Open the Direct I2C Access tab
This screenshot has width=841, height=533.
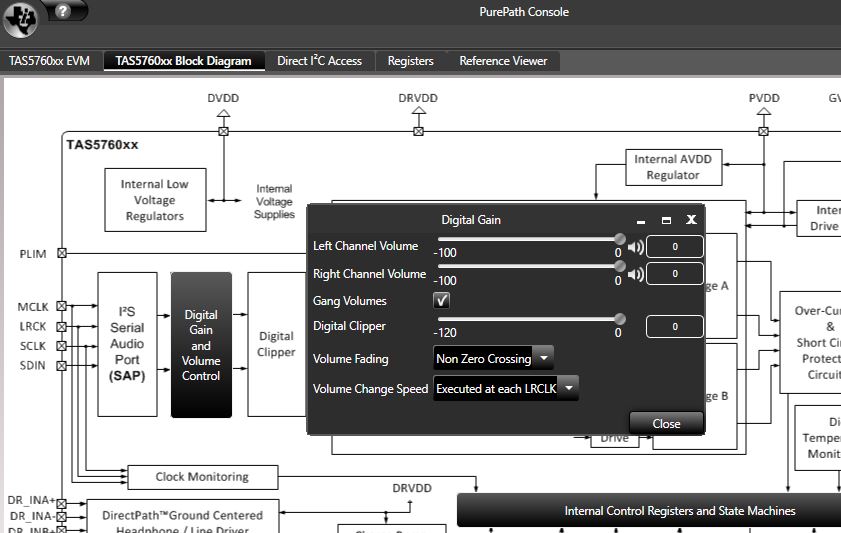click(320, 61)
